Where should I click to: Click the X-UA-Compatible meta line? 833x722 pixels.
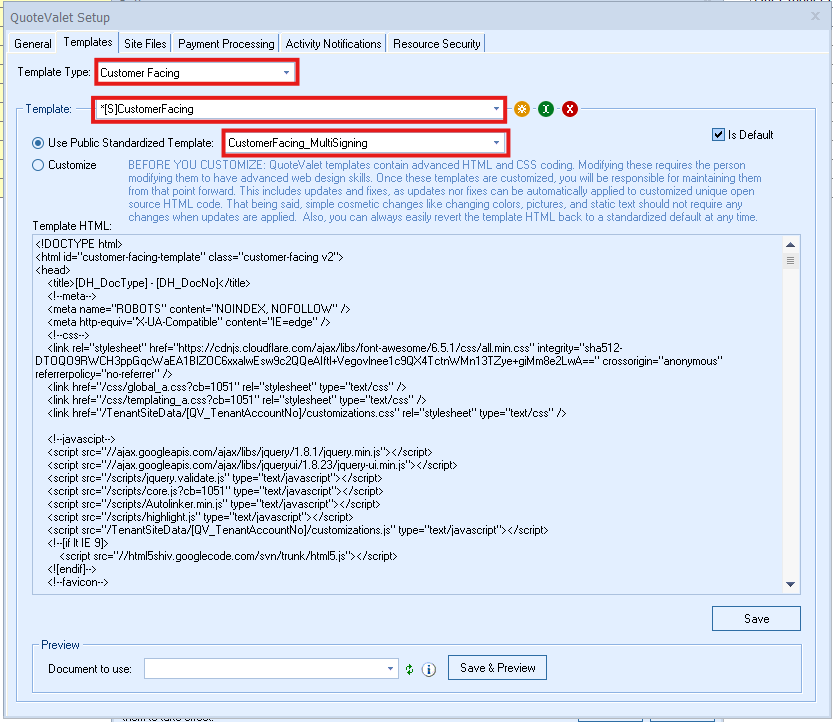189,322
